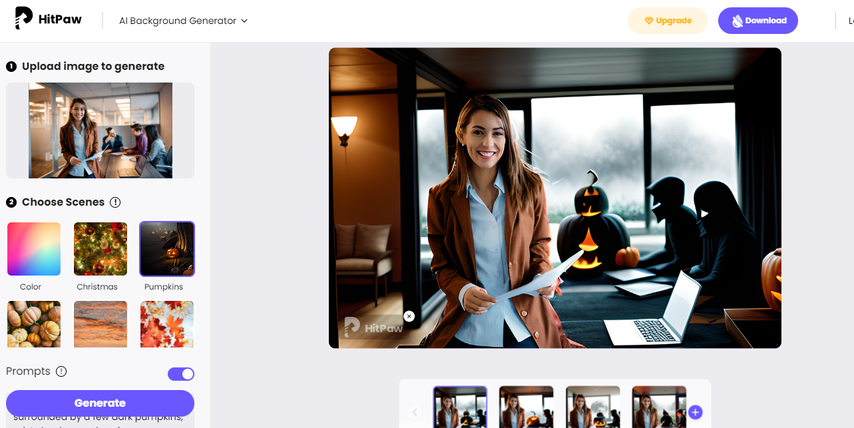The width and height of the screenshot is (854, 428).
Task: Select the Pumpkins scene
Action: pyautogui.click(x=167, y=249)
